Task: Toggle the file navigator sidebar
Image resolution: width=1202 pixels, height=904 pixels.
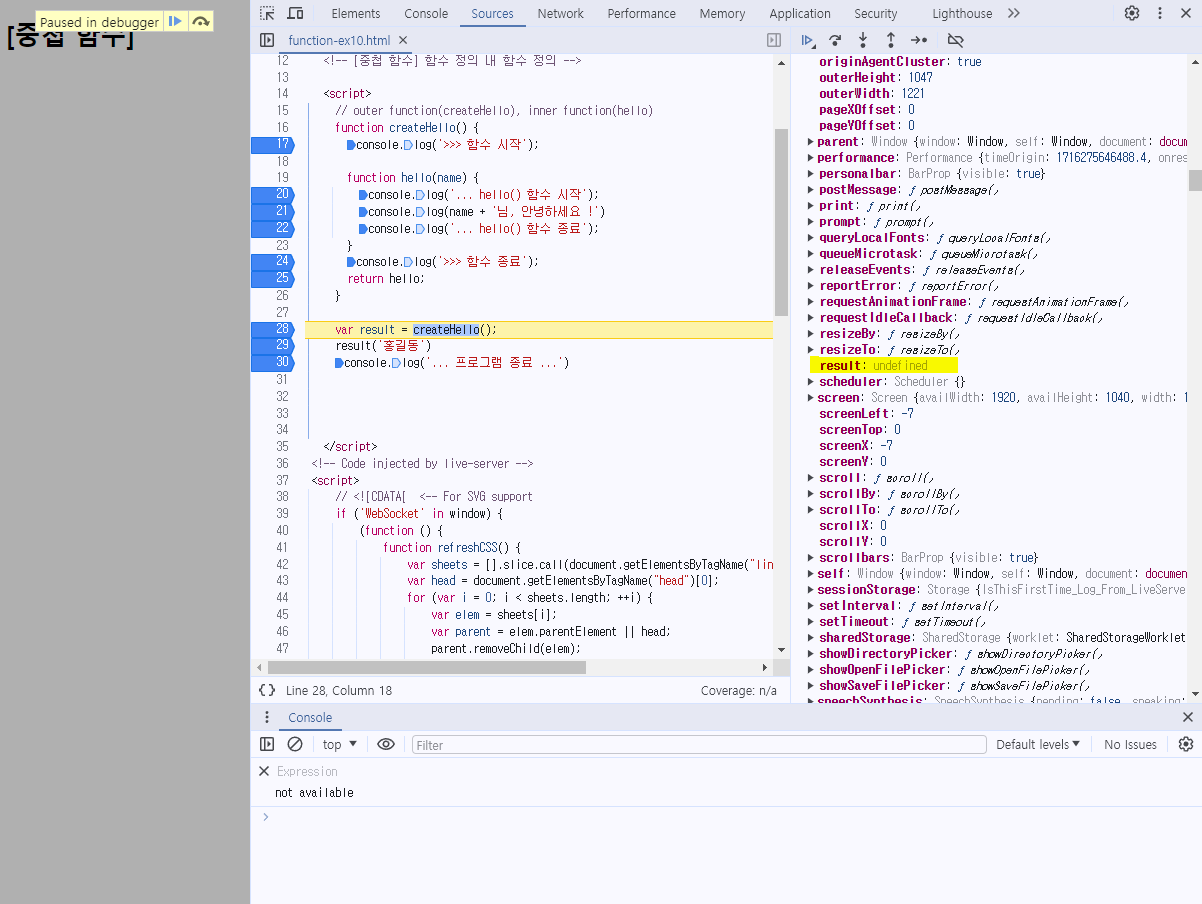Action: (267, 40)
